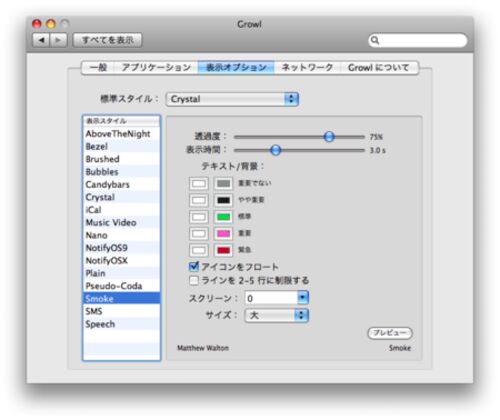Open the アプリケーション tab
Image resolution: width=500 pixels, height=420 pixels.
(x=156, y=68)
